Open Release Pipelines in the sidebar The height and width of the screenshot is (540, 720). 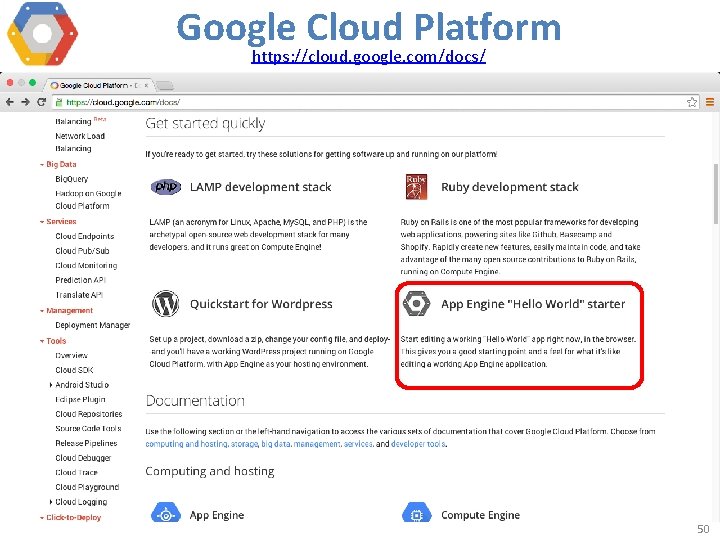[86, 443]
